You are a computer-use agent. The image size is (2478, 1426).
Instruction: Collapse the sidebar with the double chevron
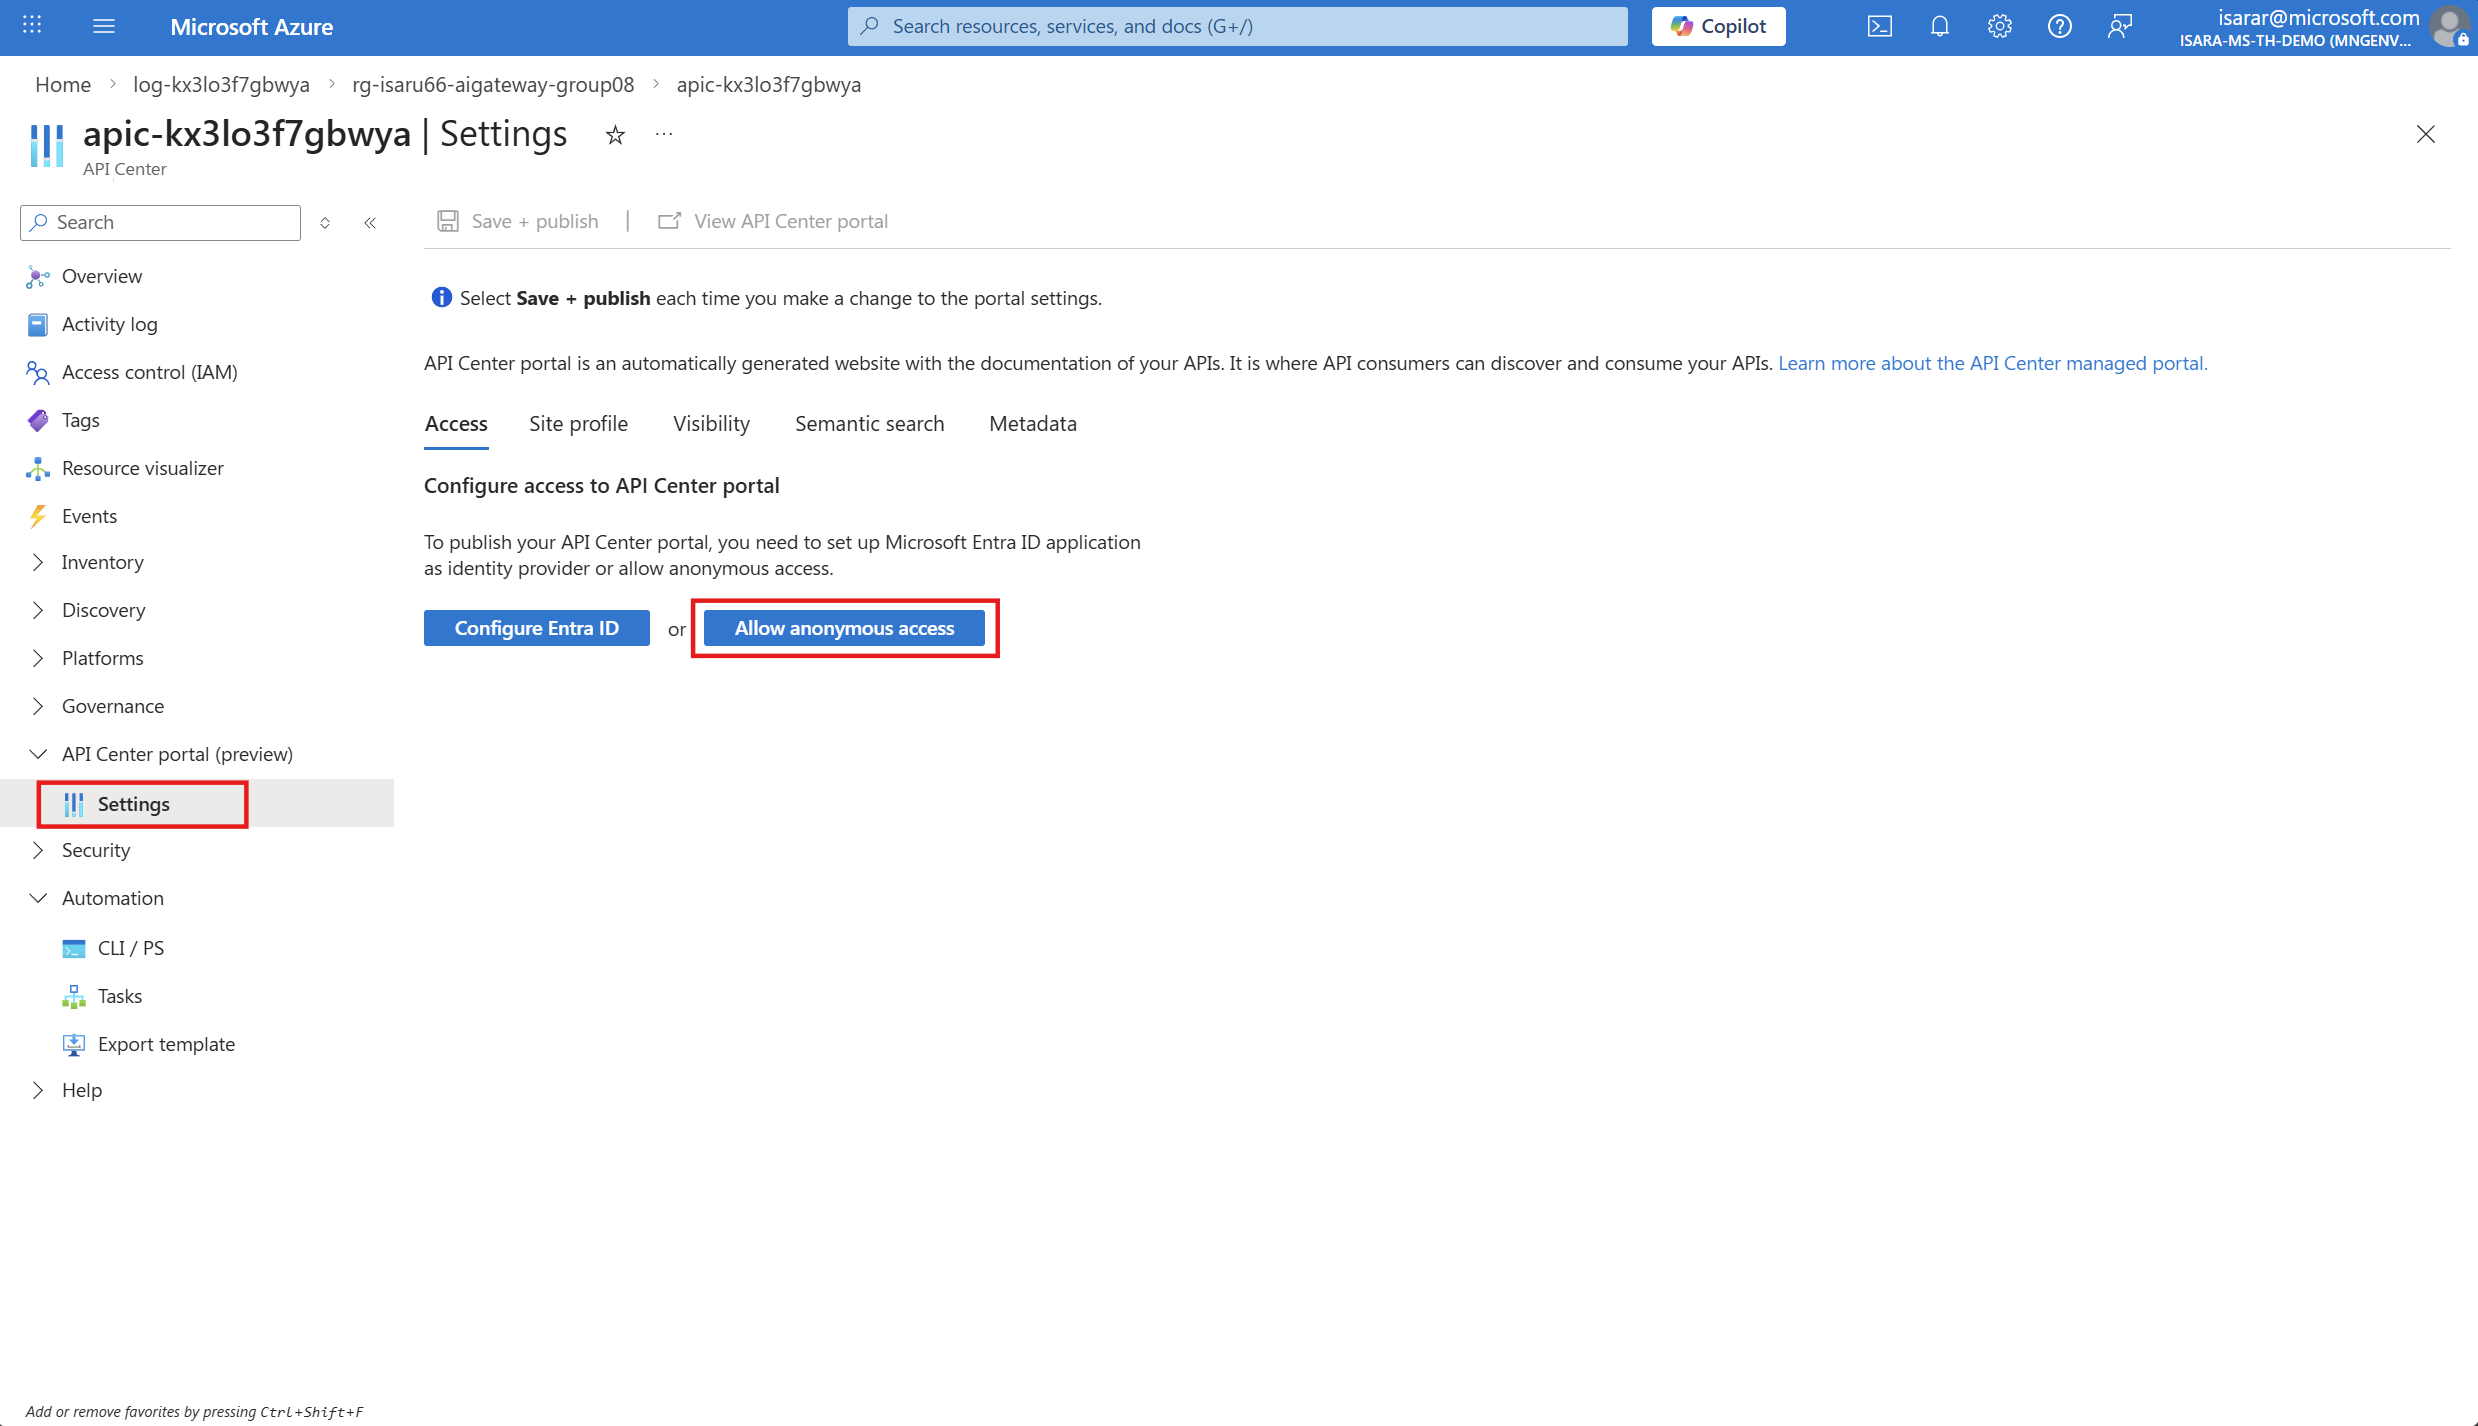click(x=370, y=223)
